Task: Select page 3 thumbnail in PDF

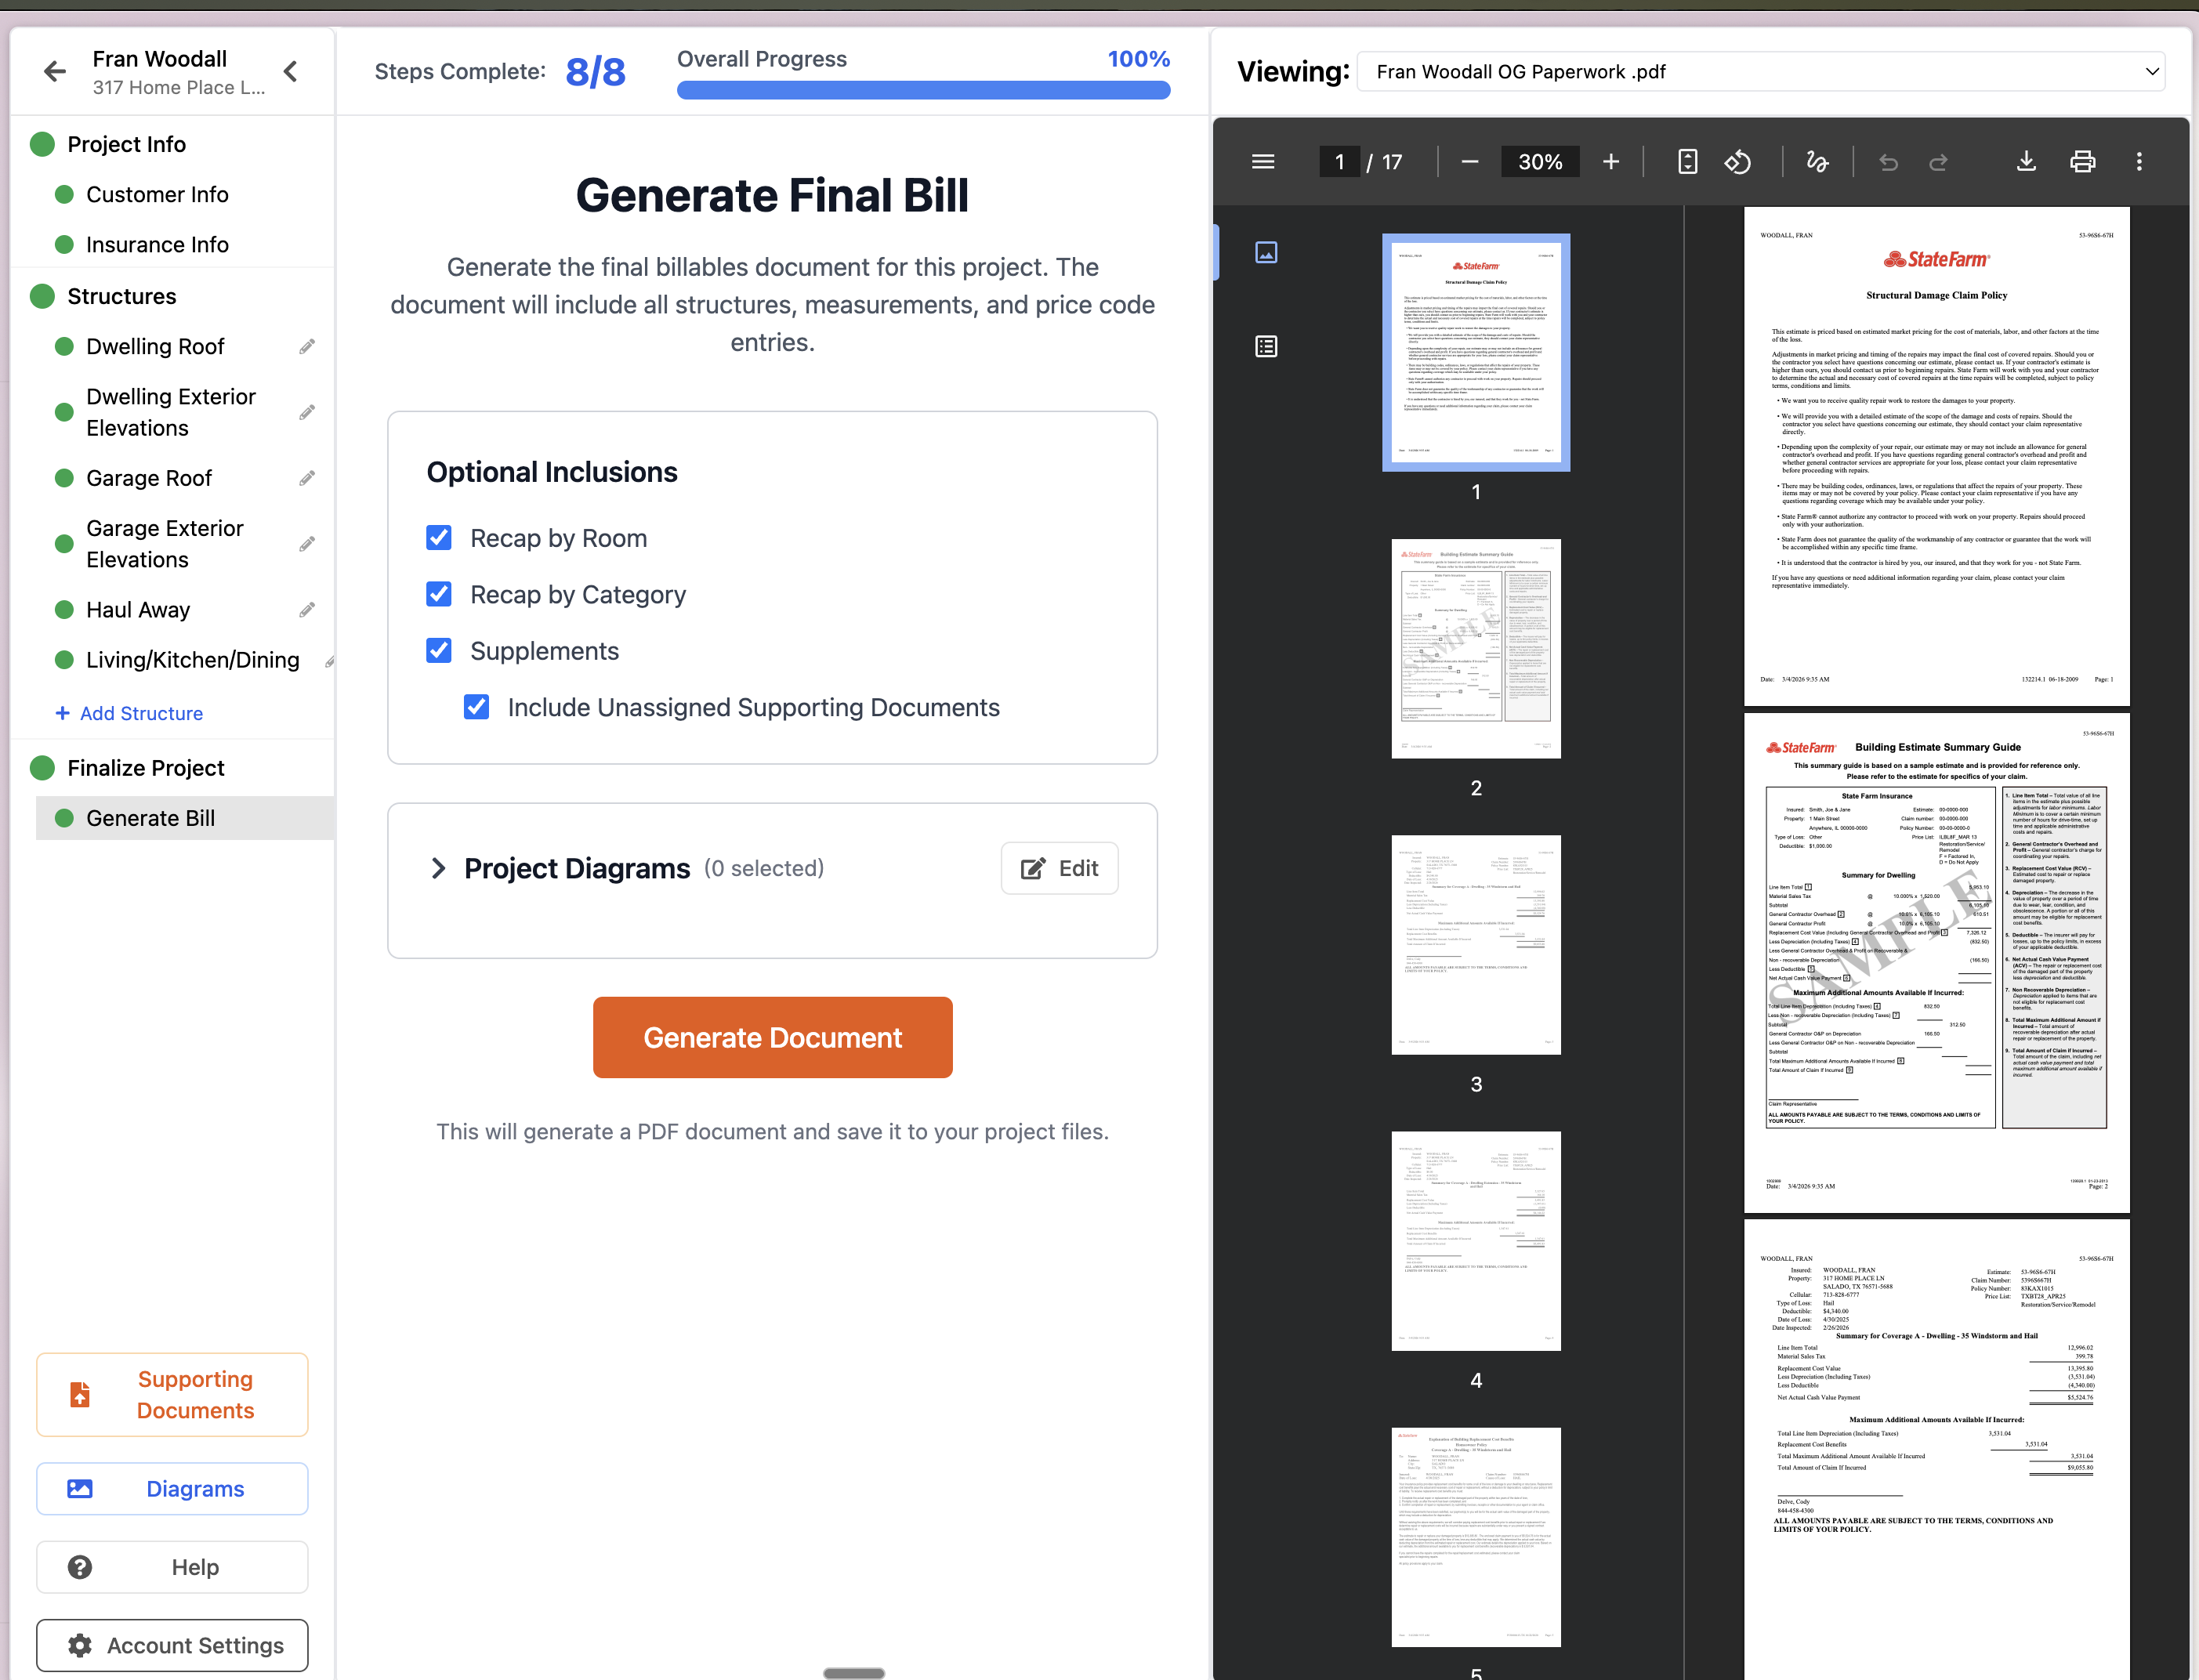Action: coord(1475,945)
